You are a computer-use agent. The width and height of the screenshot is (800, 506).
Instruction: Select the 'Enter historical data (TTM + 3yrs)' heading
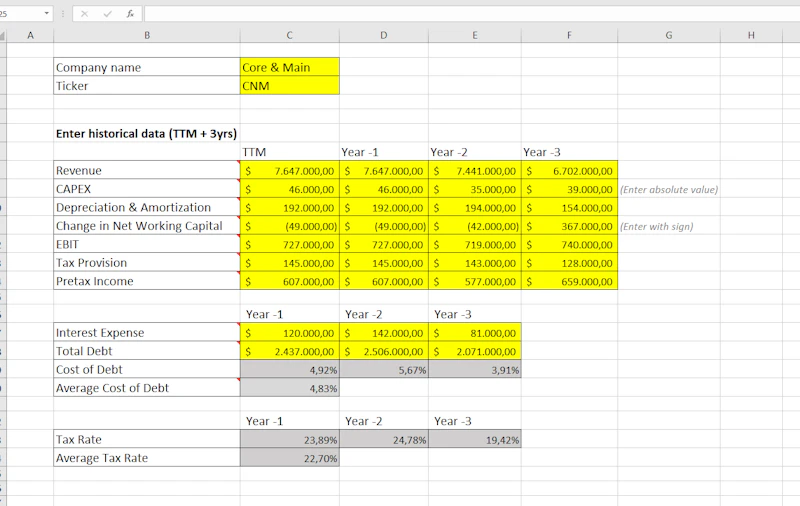click(146, 134)
